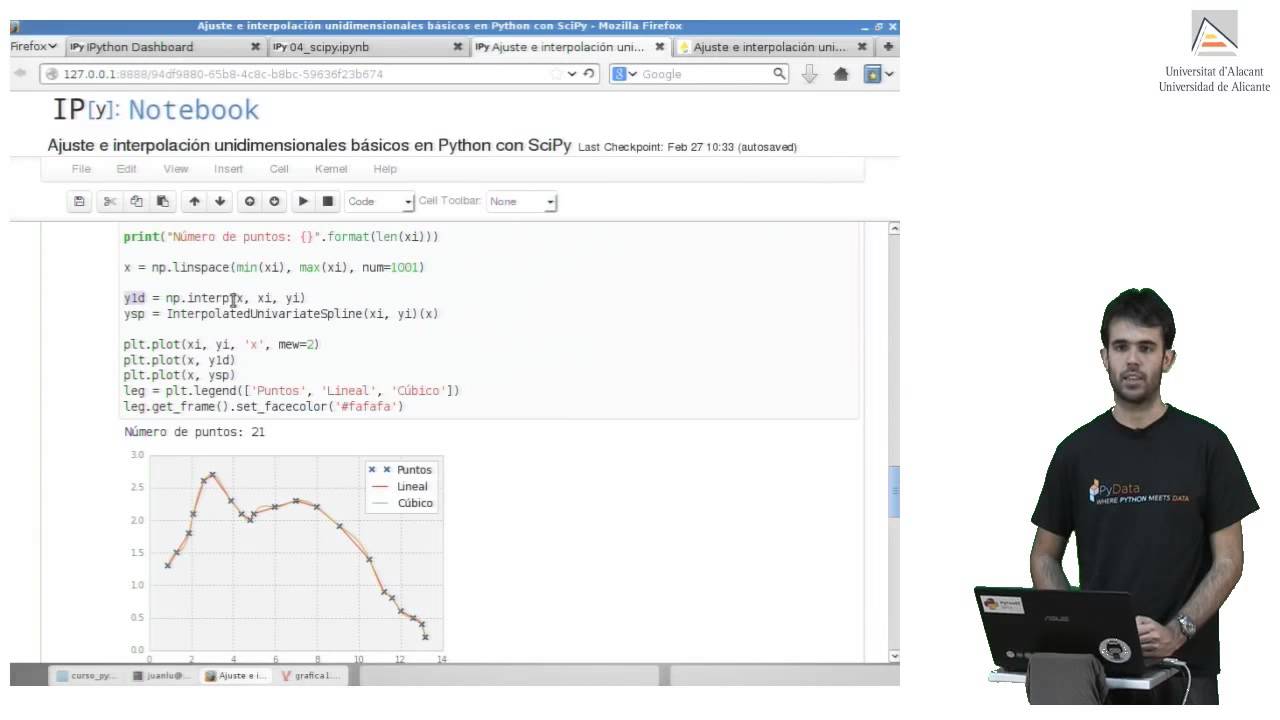Open the View menu
Image resolution: width=1280 pixels, height=720 pixels.
coord(176,169)
